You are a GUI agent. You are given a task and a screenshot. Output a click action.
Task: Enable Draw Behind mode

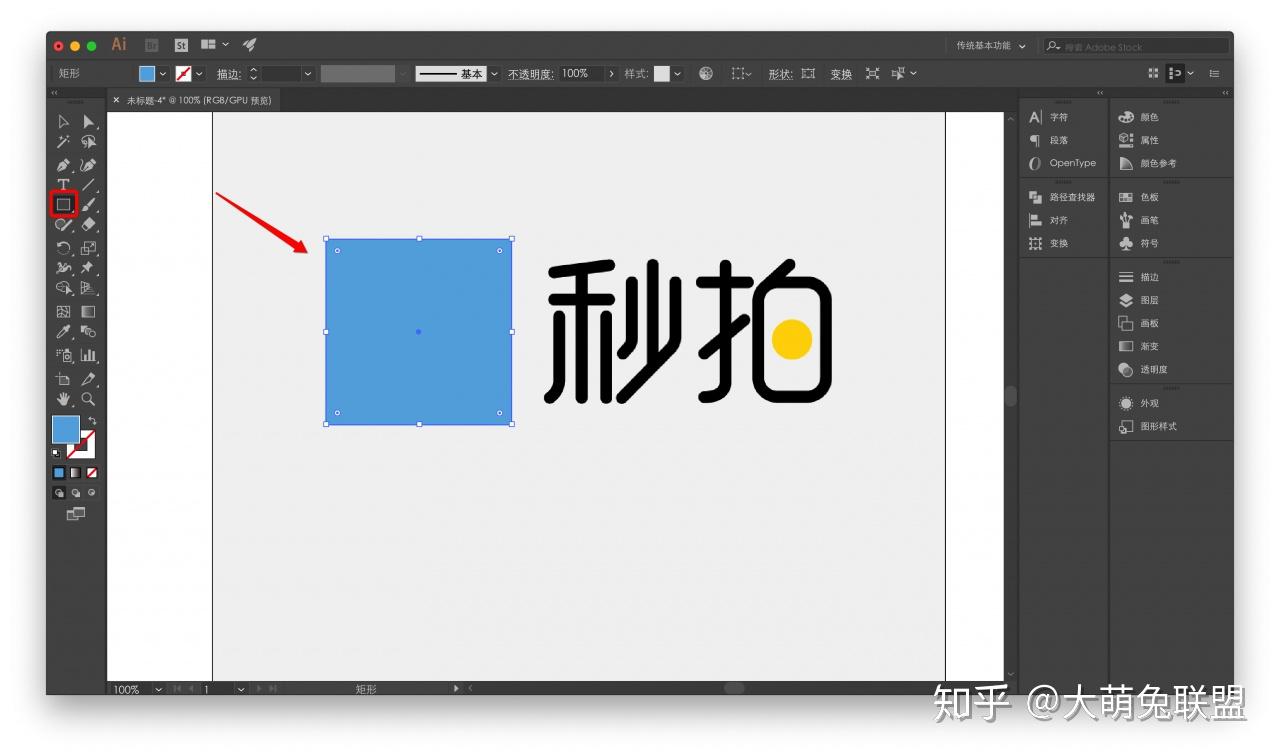coord(75,492)
